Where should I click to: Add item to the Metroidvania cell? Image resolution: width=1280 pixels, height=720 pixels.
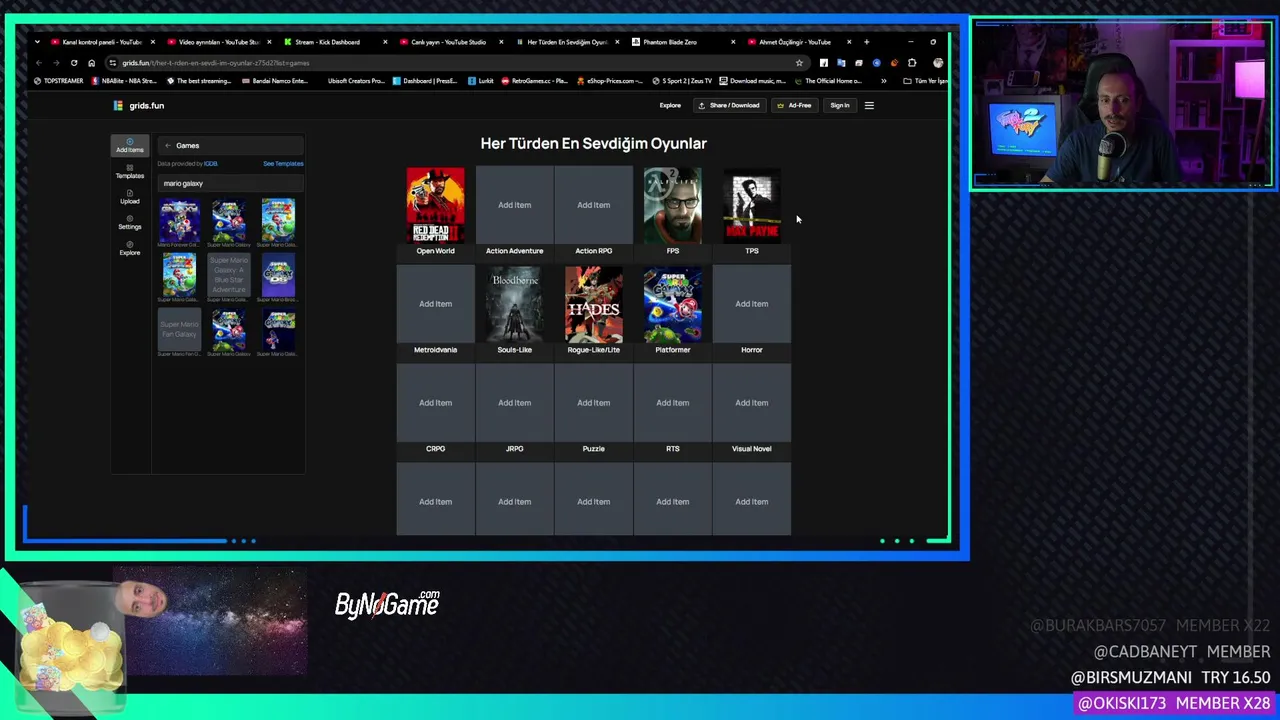[x=436, y=304]
